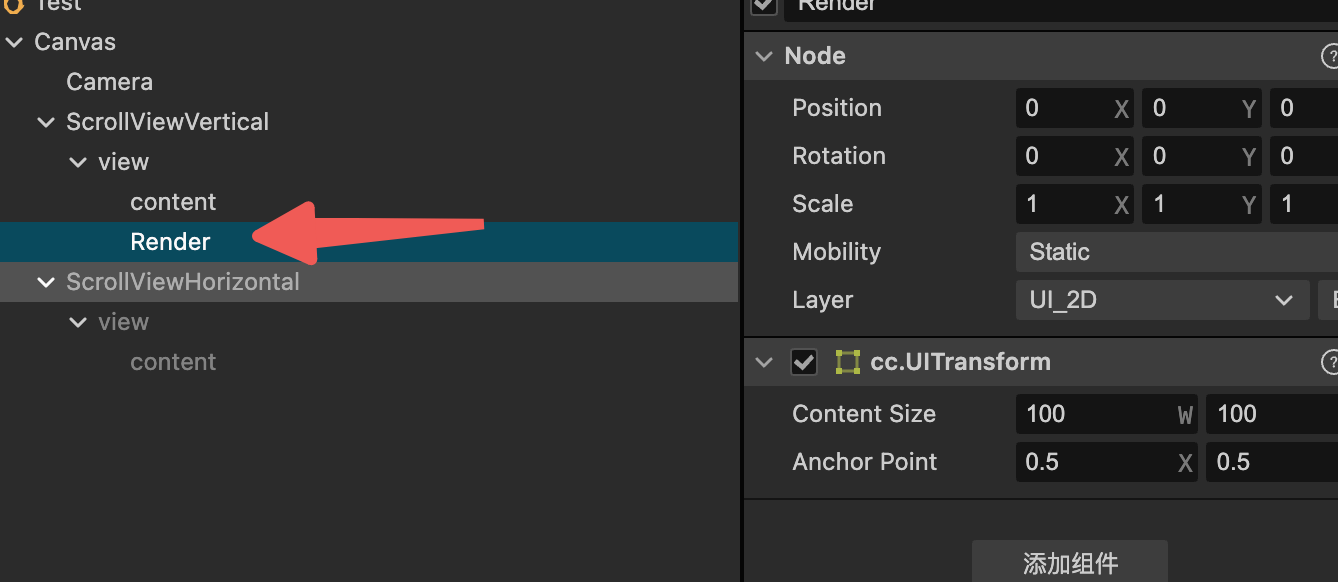
Task: Click the Content Size width field
Action: pos(1094,414)
